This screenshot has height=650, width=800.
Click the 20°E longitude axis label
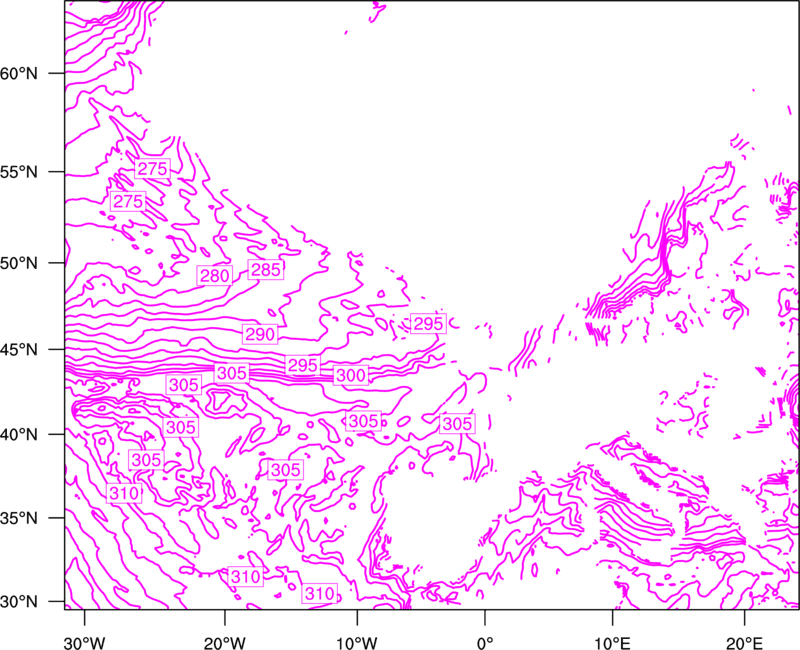click(744, 643)
